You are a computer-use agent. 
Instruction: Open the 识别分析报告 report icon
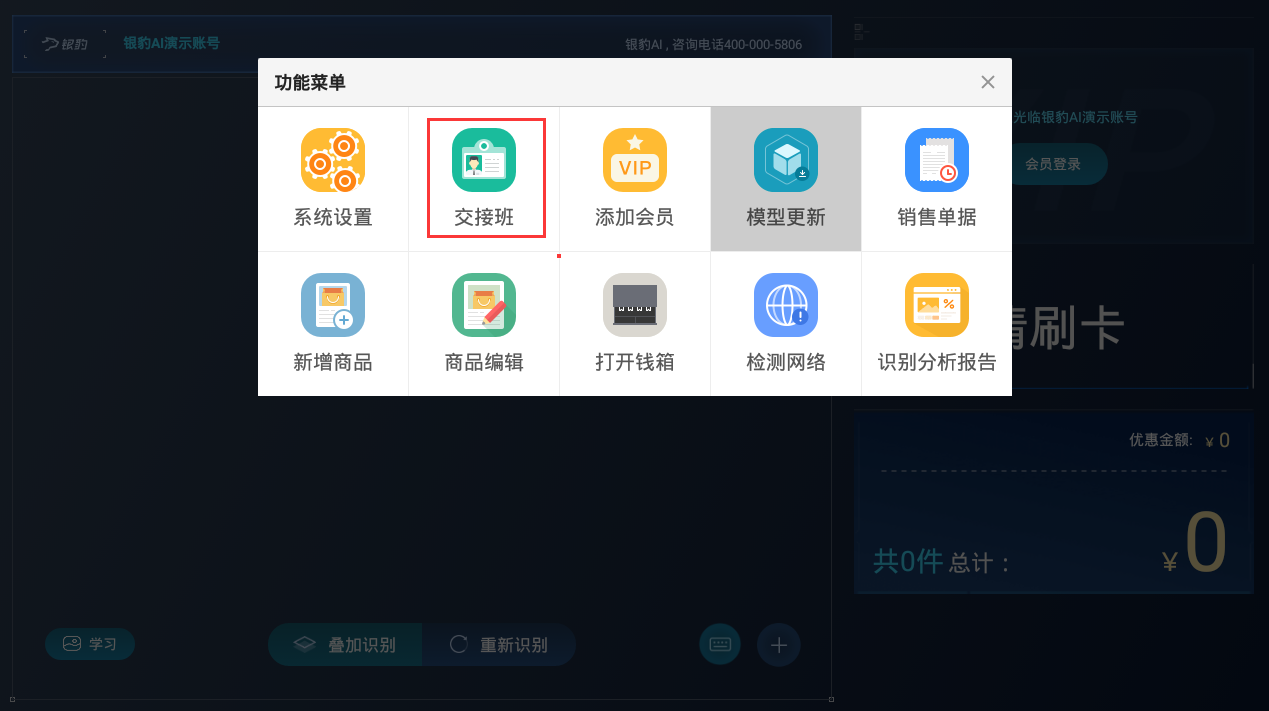pos(937,305)
